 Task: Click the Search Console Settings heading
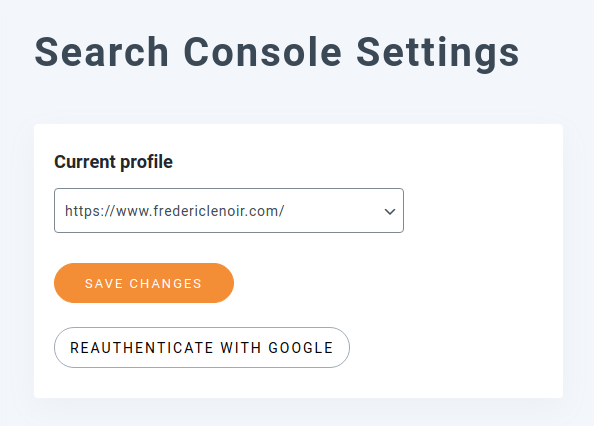click(x=277, y=53)
